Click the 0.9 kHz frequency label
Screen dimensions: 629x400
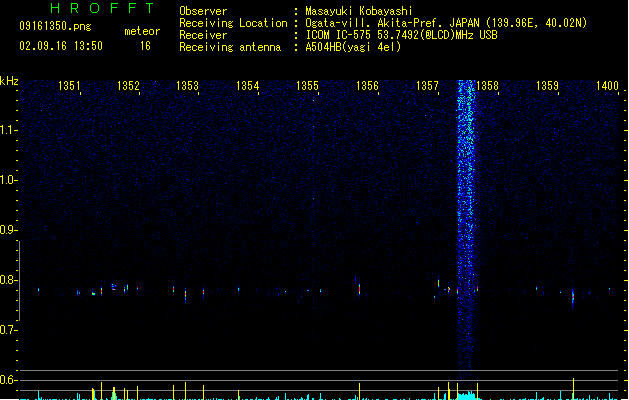pos(8,230)
